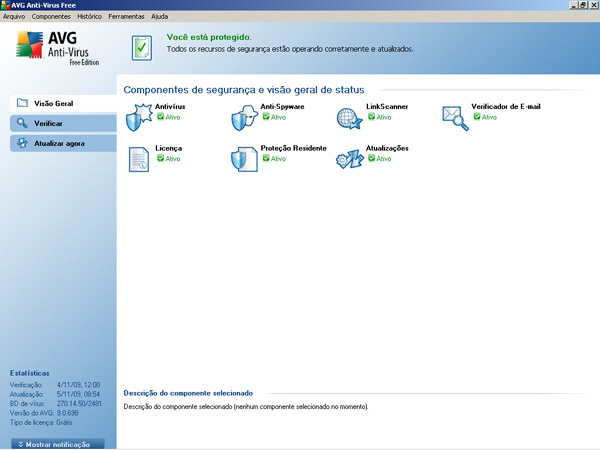600x450 pixels.
Task: Open the Licença document icon
Action: [139, 159]
